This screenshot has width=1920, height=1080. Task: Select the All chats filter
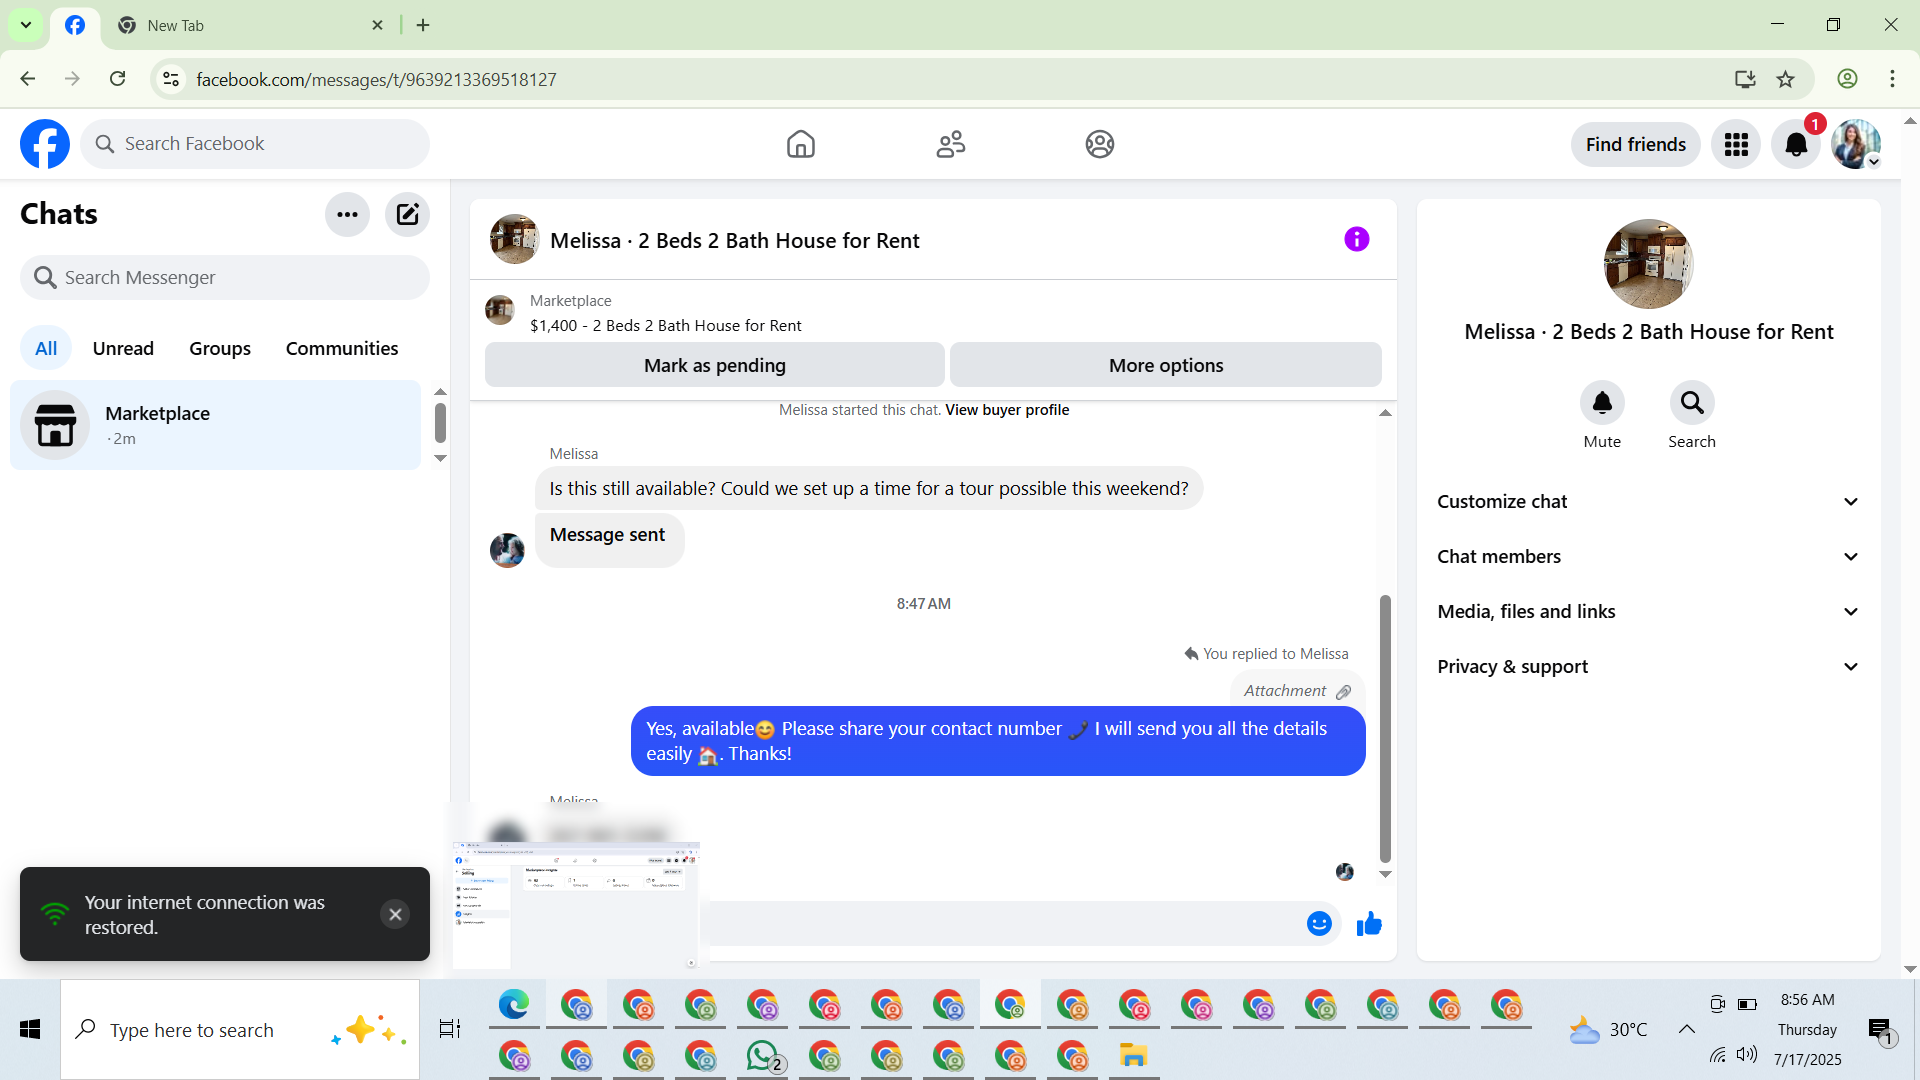(46, 348)
